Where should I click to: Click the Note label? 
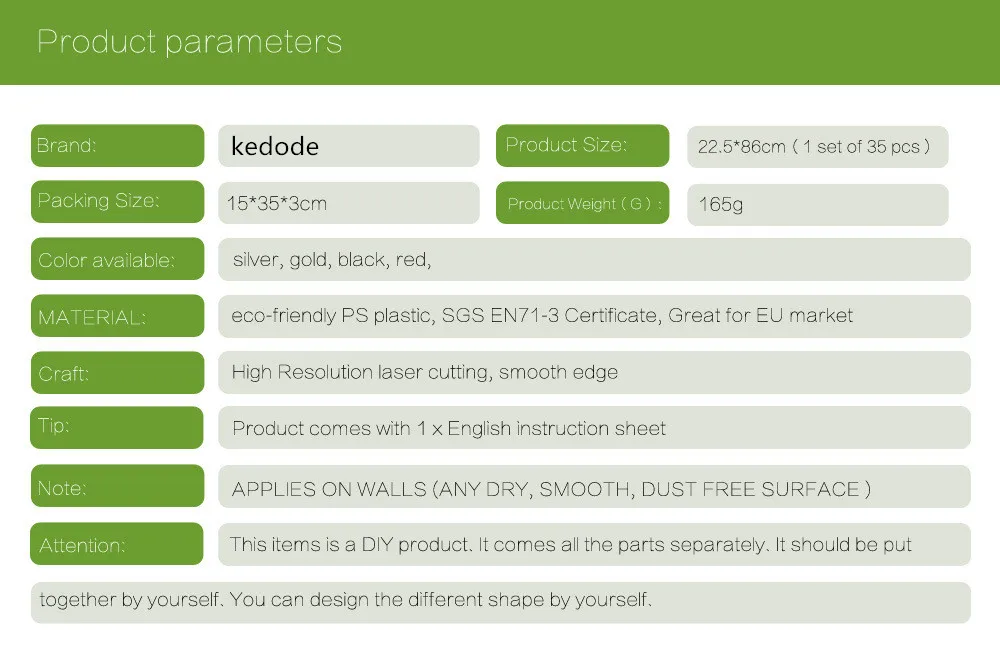click(117, 486)
